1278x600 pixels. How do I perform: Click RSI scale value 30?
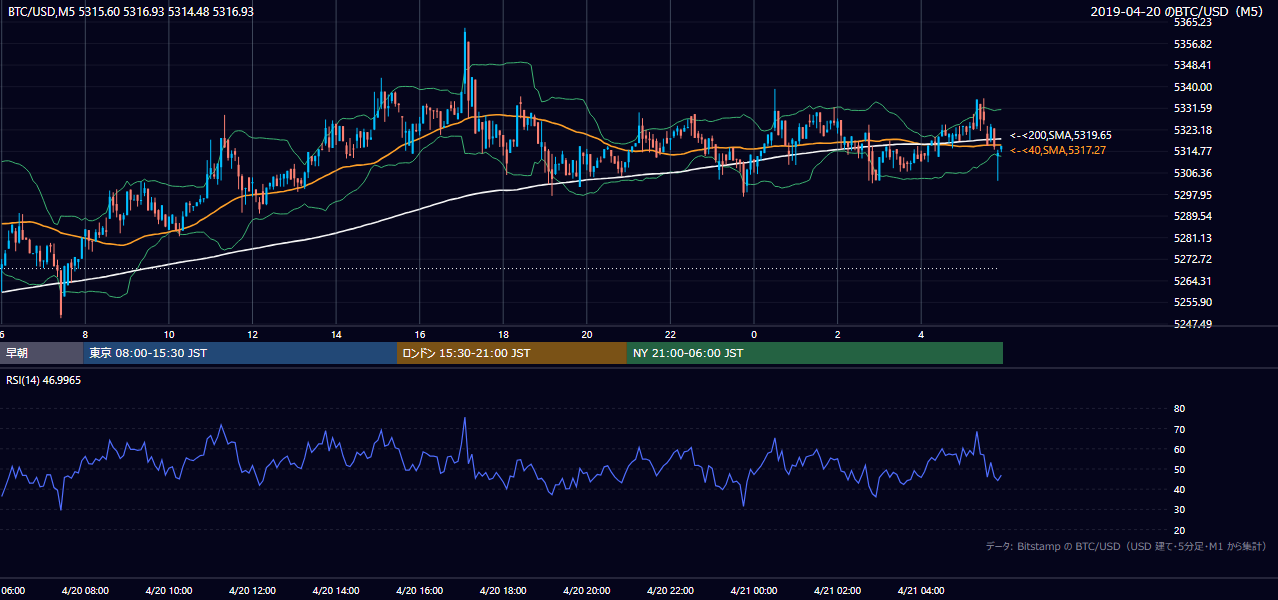[1179, 510]
